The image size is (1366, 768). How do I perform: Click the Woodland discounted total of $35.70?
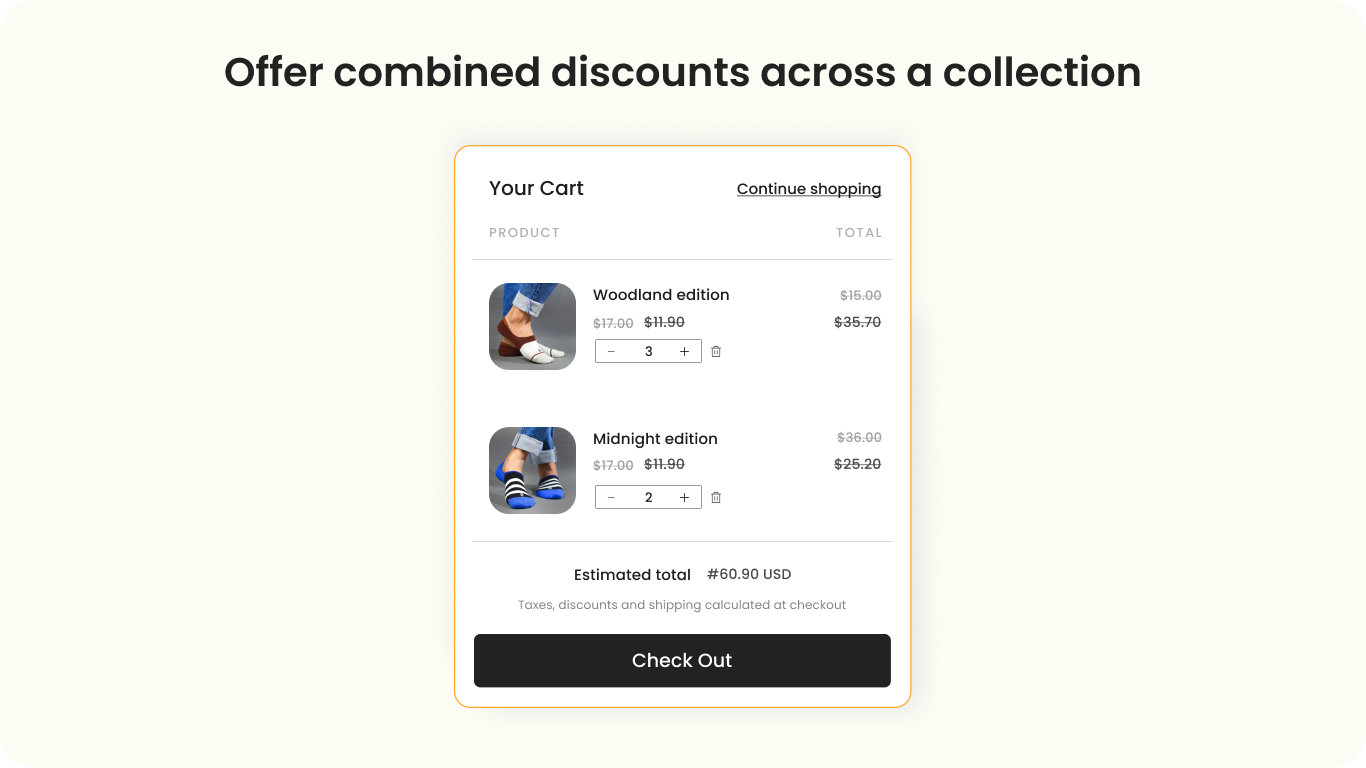click(x=857, y=322)
